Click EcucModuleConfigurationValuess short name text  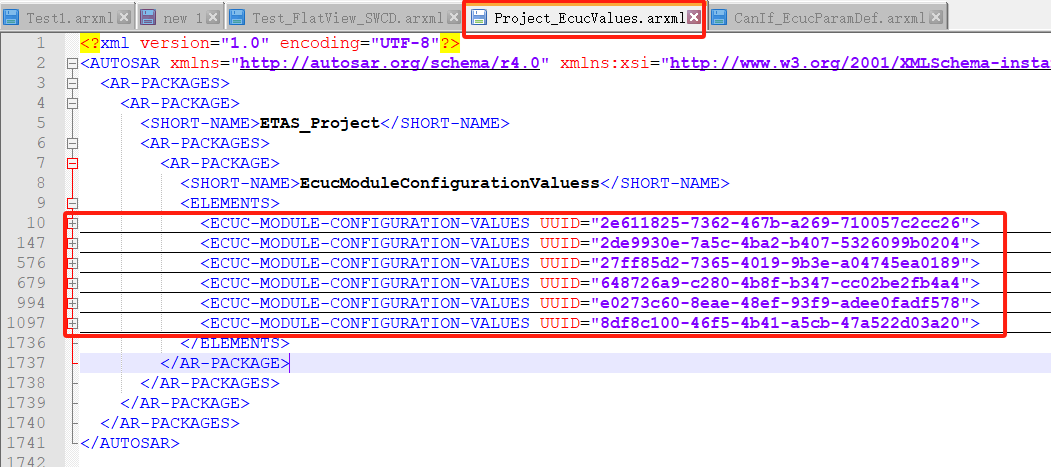click(450, 184)
